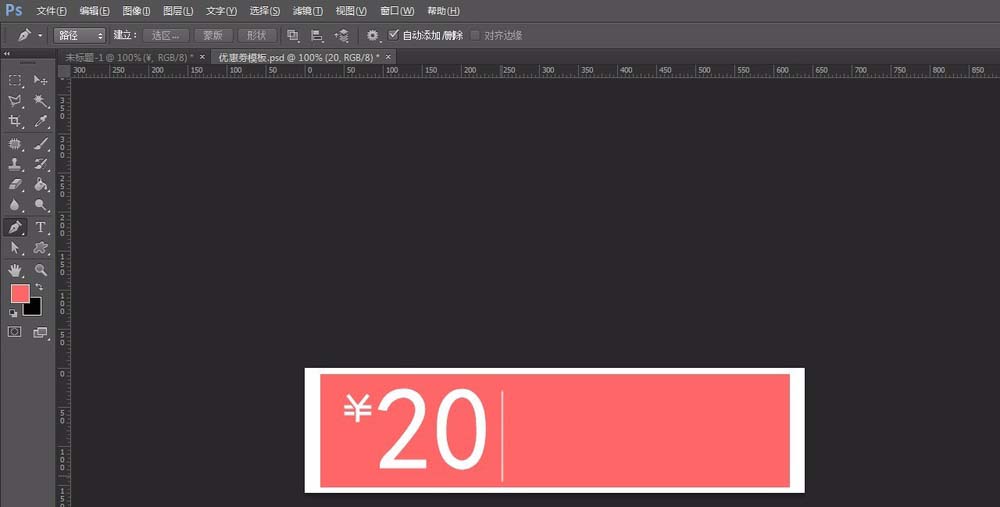Select the Horizontal Type tool
Viewport: 1000px width, 507px height.
coord(40,227)
